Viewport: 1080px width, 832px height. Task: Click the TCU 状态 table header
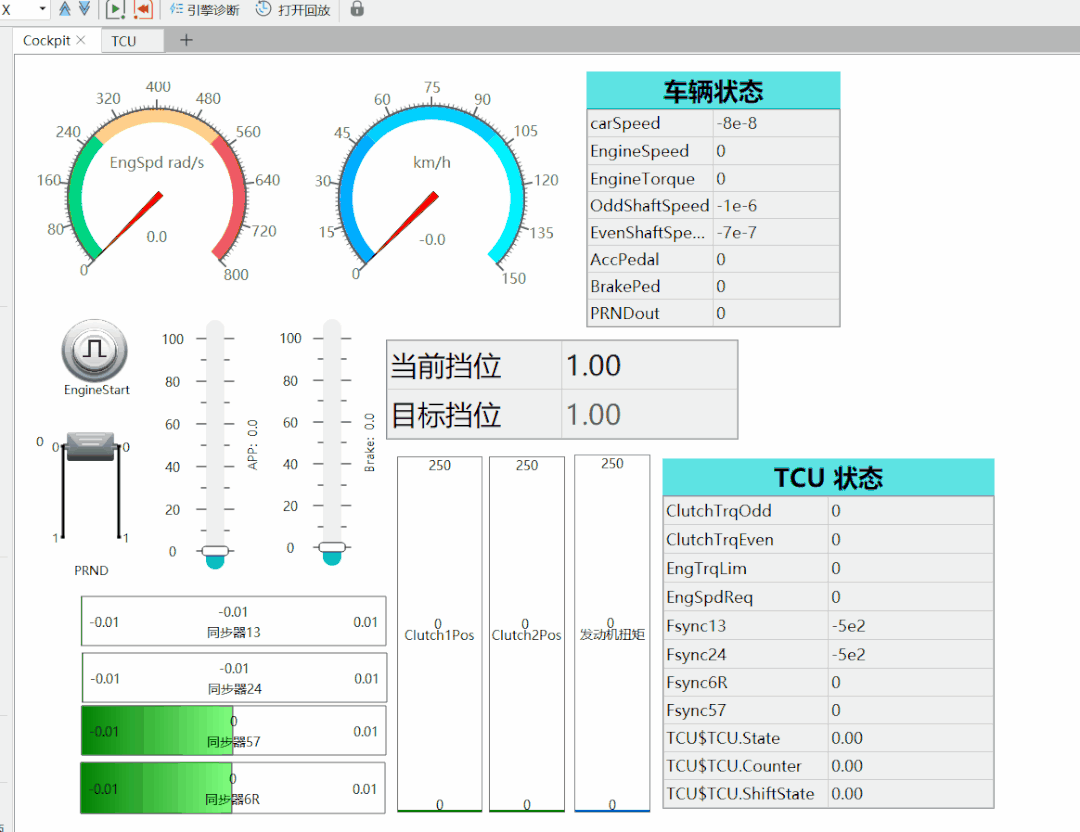coord(829,477)
